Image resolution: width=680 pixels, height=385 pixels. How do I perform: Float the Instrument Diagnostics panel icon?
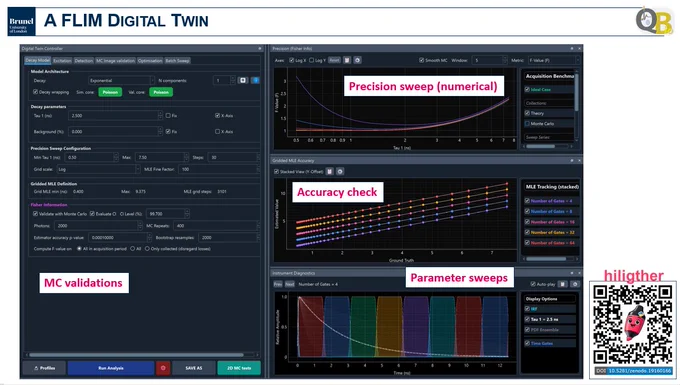(x=572, y=273)
